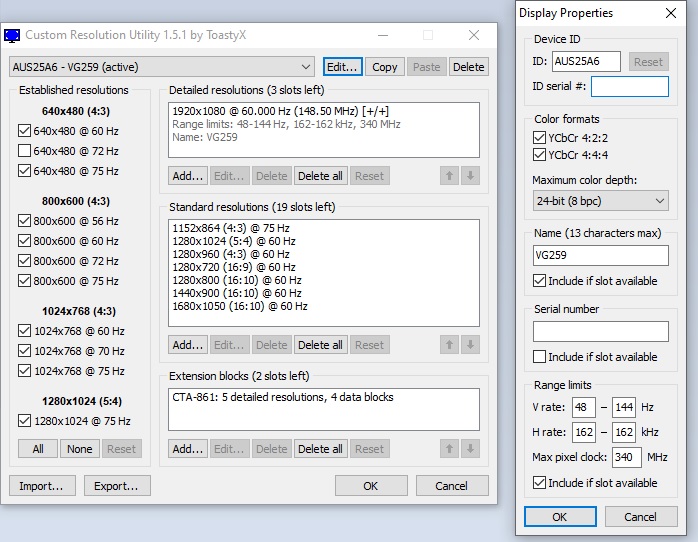Click the ID serial # field
Image resolution: width=698 pixels, height=542 pixels.
(x=629, y=87)
